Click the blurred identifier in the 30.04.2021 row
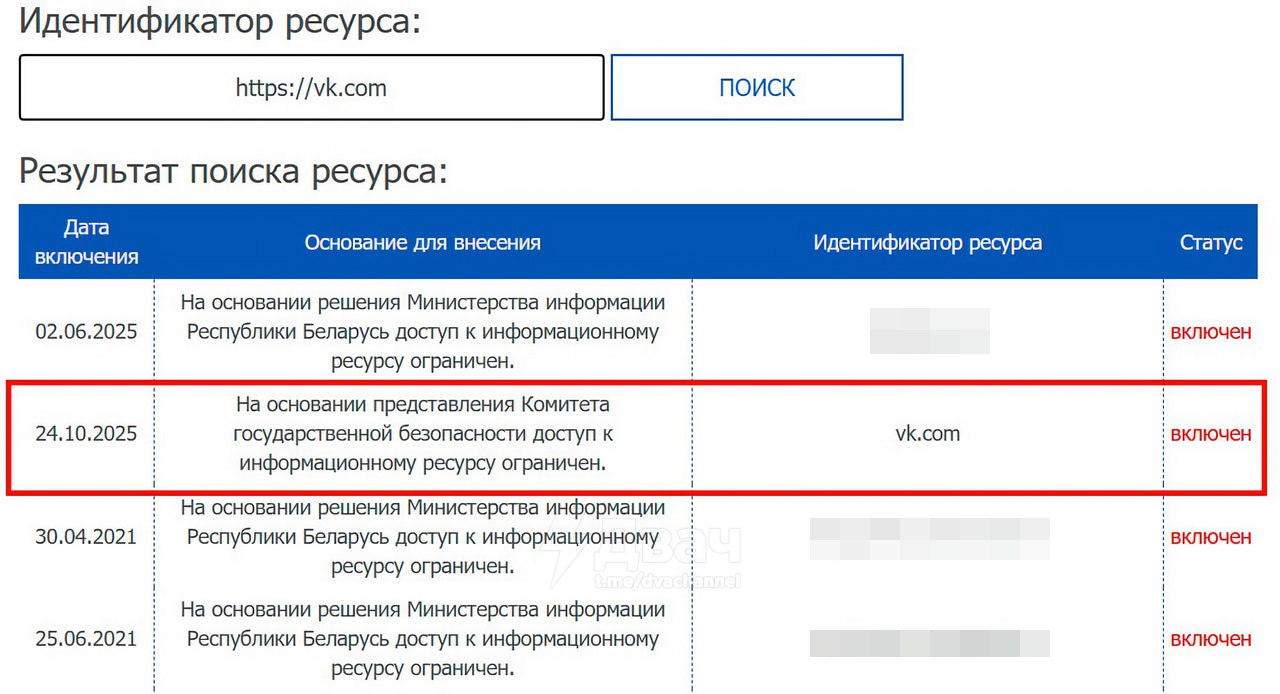 click(x=928, y=536)
